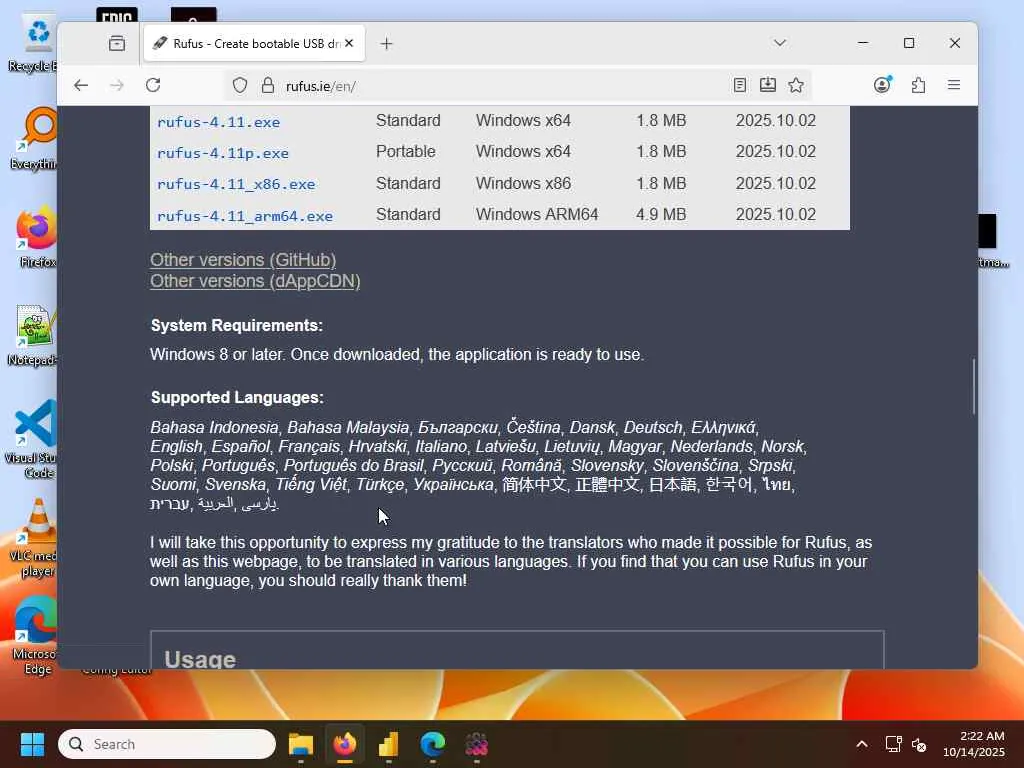Image resolution: width=1024 pixels, height=768 pixels.
Task: Bookmark this page with the star
Action: click(x=795, y=86)
